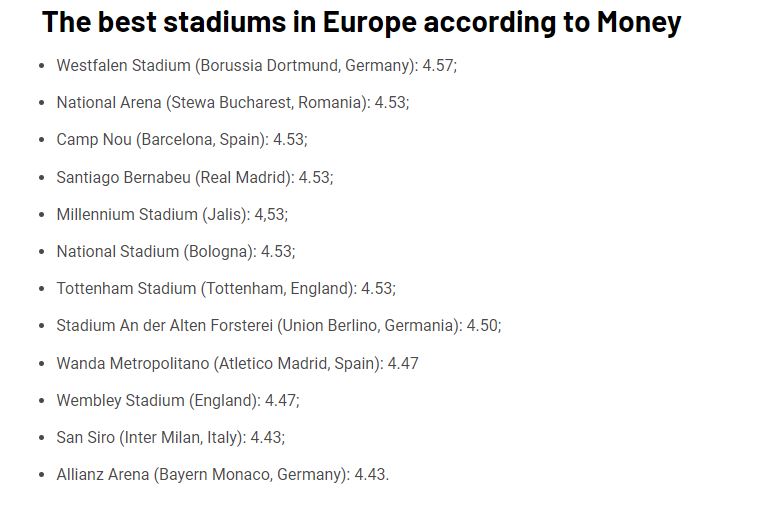
Task: Click the bullet point beside Allianz Arena
Action: (x=41, y=475)
